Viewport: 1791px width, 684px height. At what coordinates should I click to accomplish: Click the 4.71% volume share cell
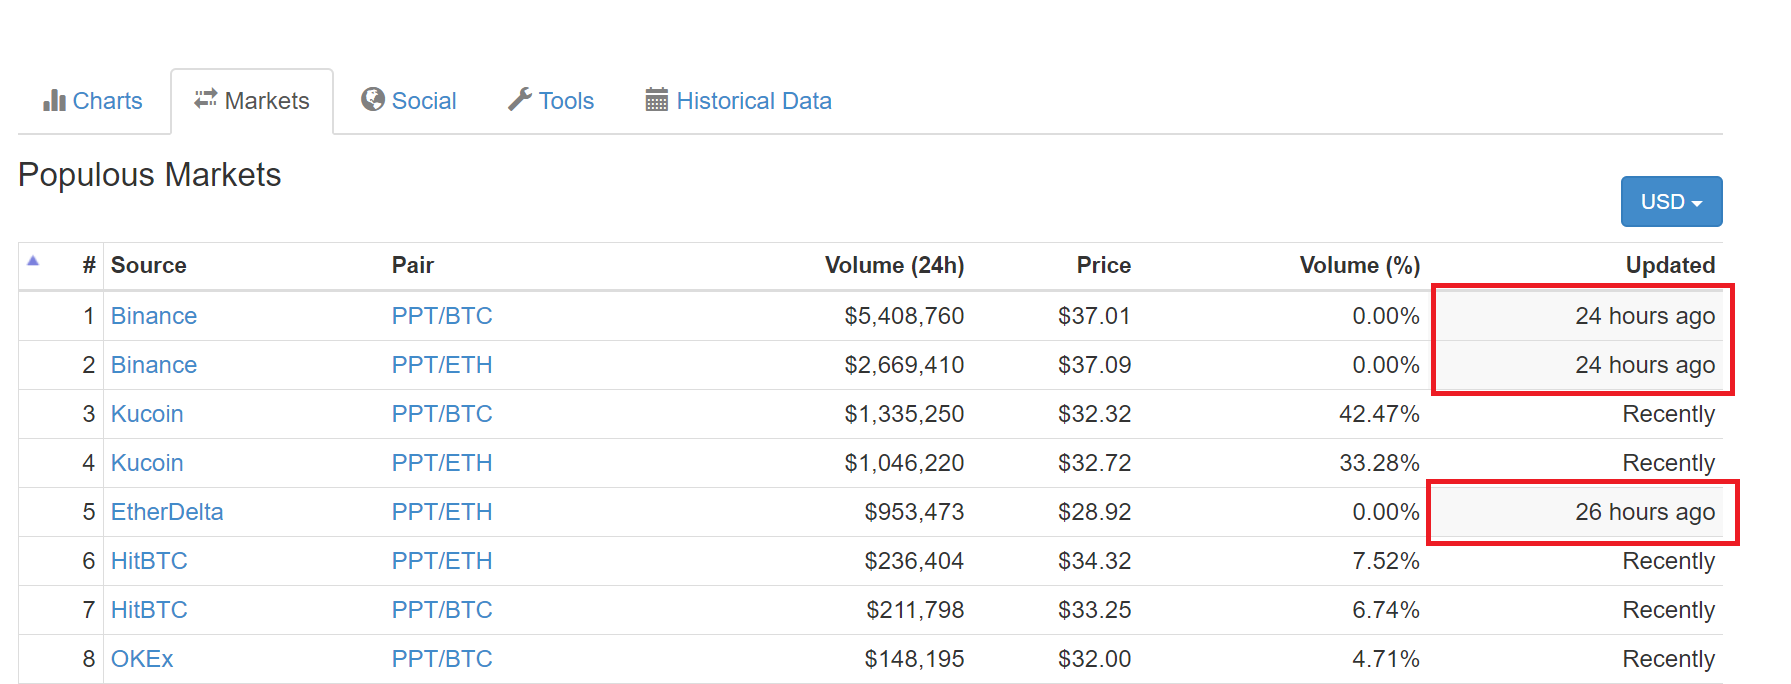pyautogui.click(x=1385, y=659)
